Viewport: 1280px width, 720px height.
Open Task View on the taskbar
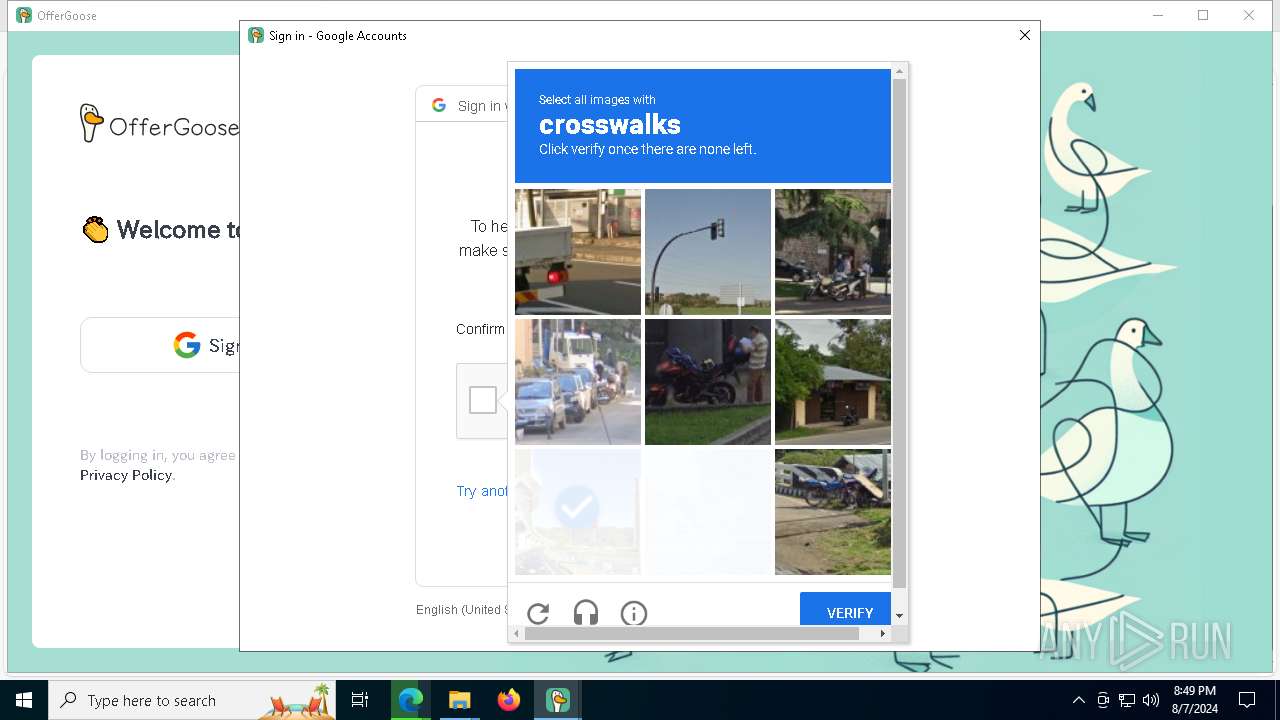click(360, 700)
